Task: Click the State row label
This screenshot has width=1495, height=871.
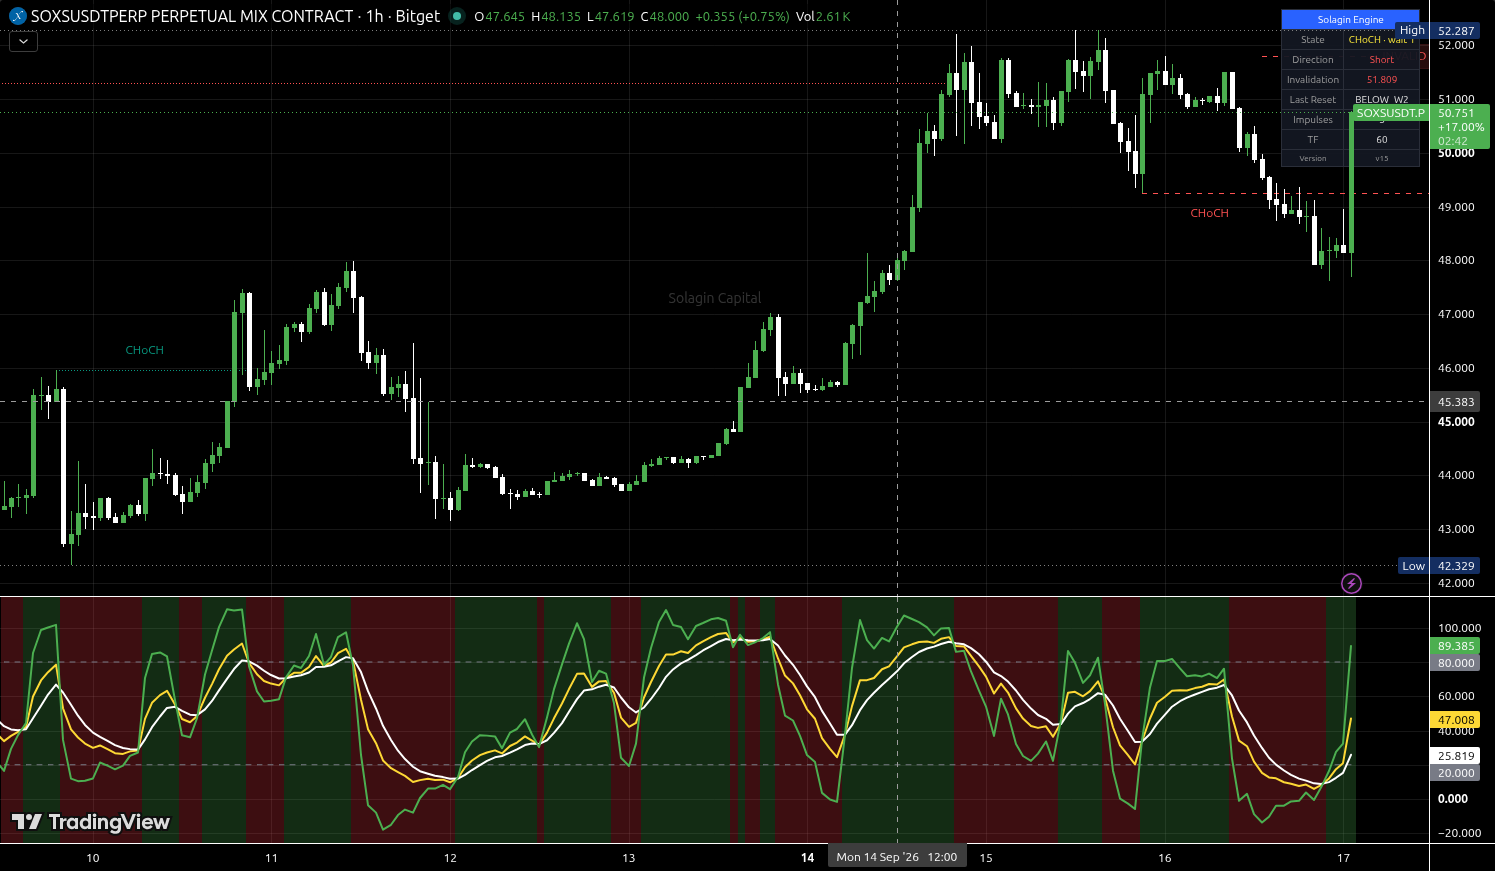Action: (1312, 40)
